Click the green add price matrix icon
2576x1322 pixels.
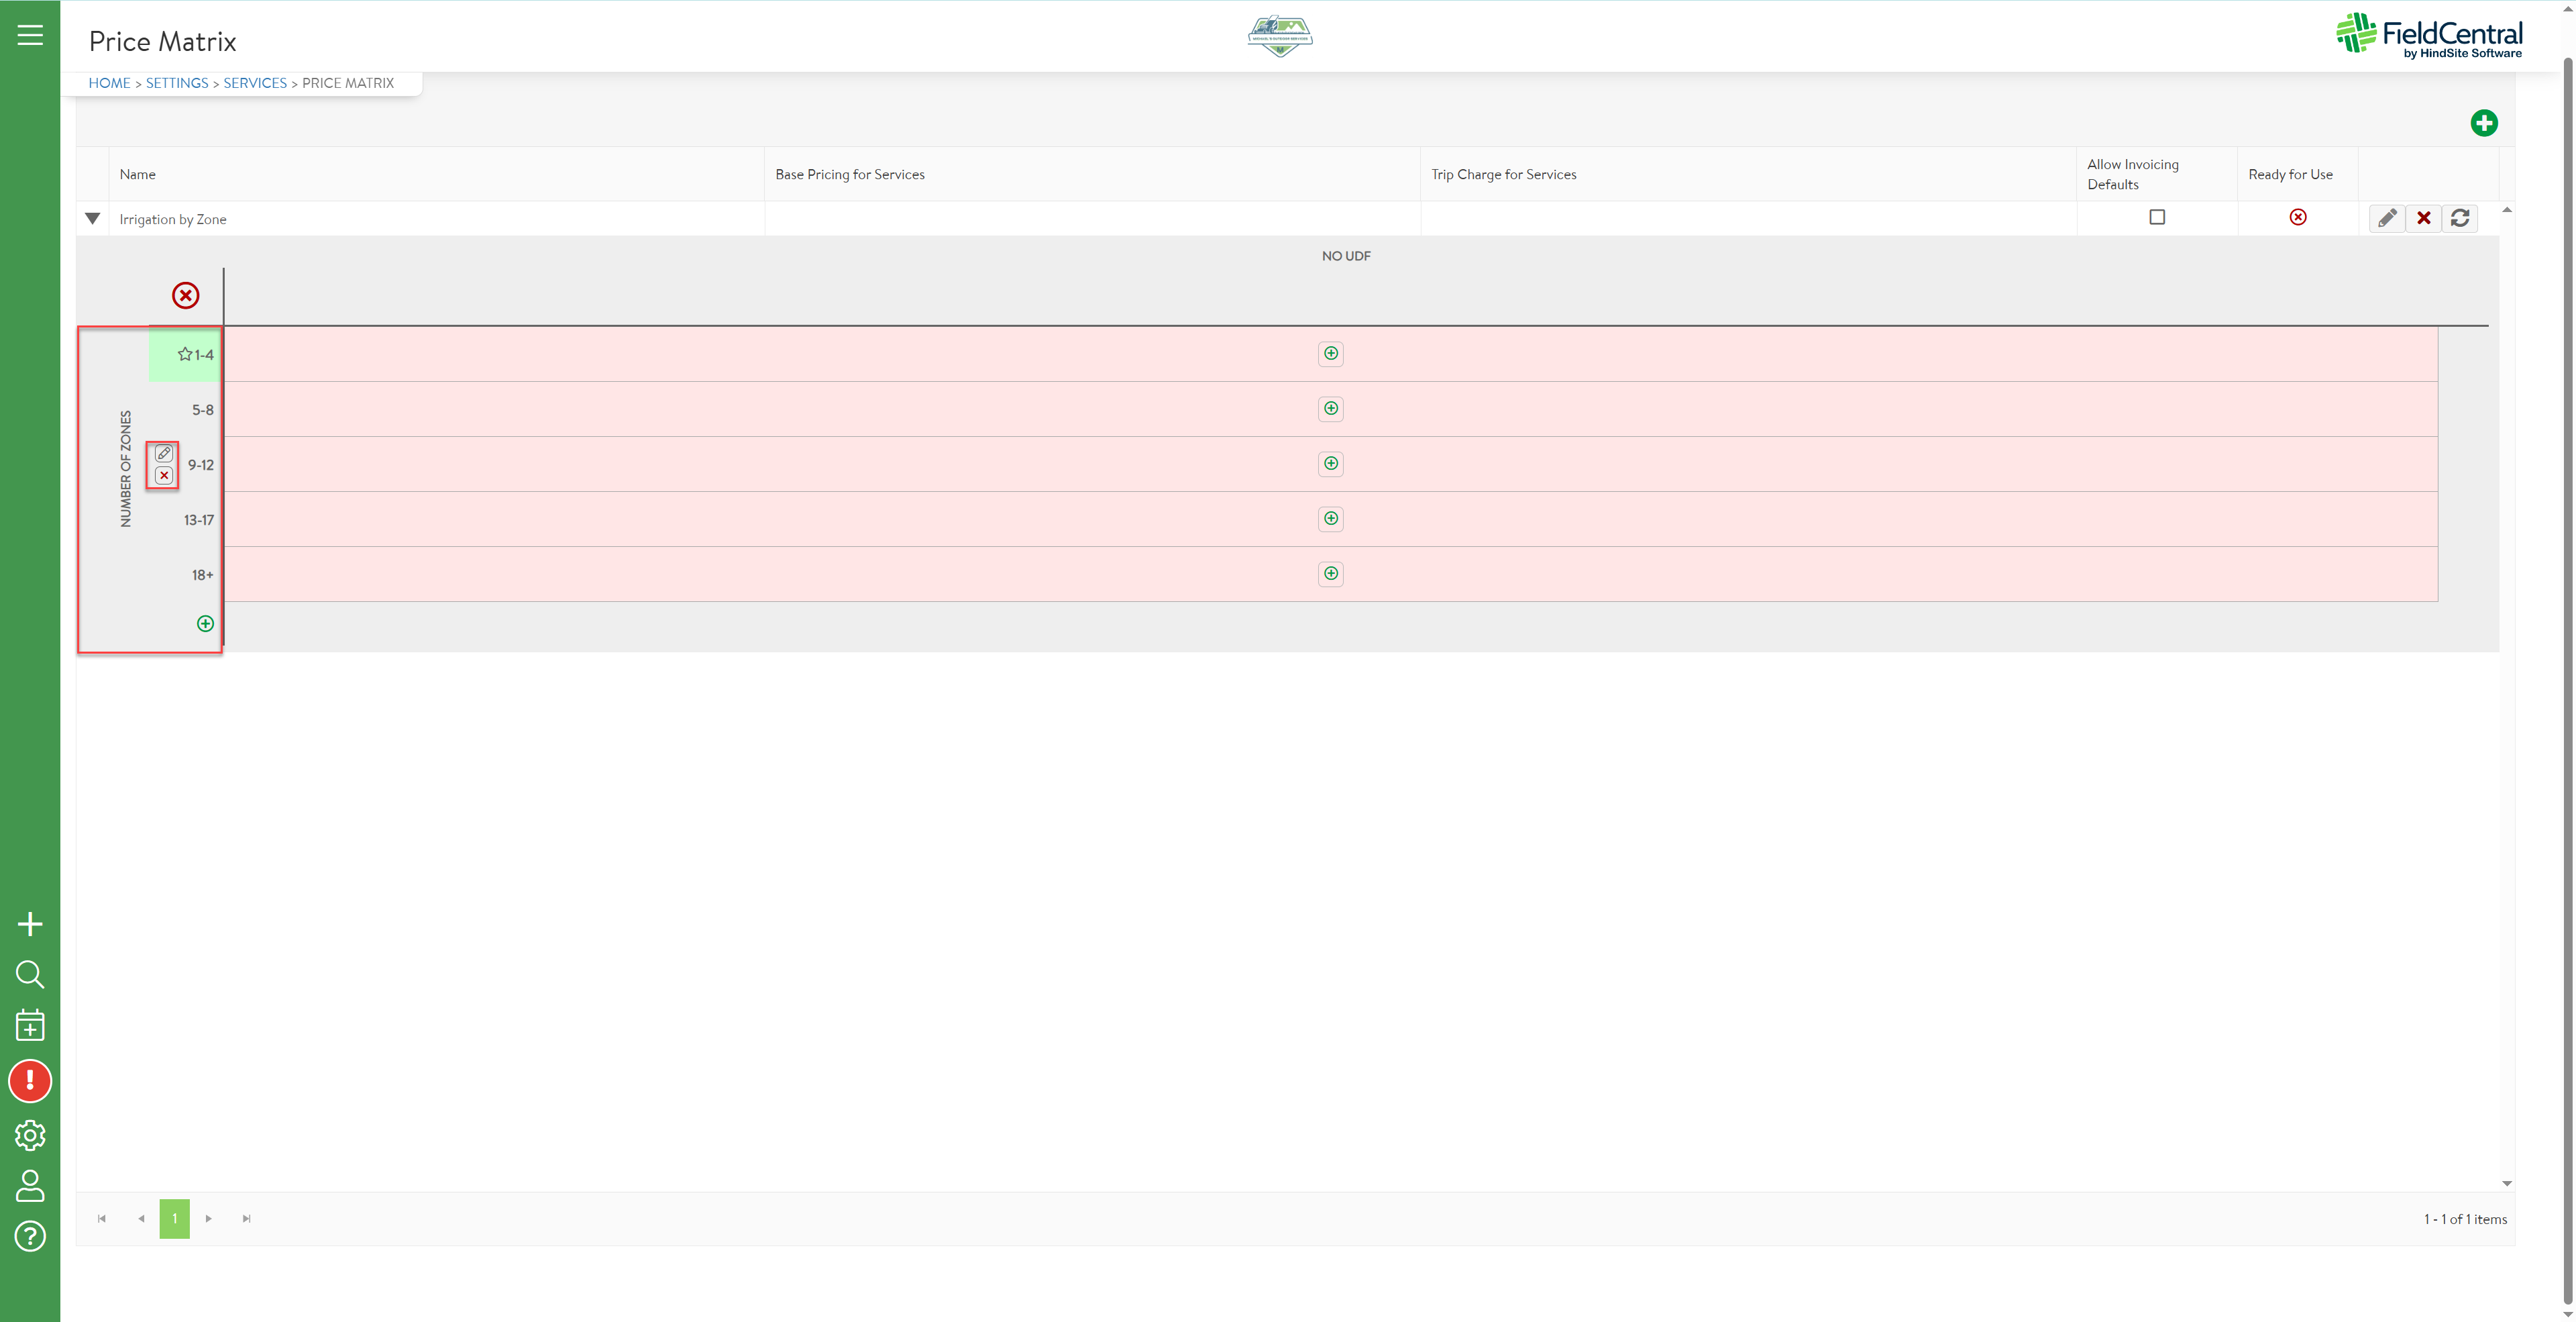[2483, 123]
